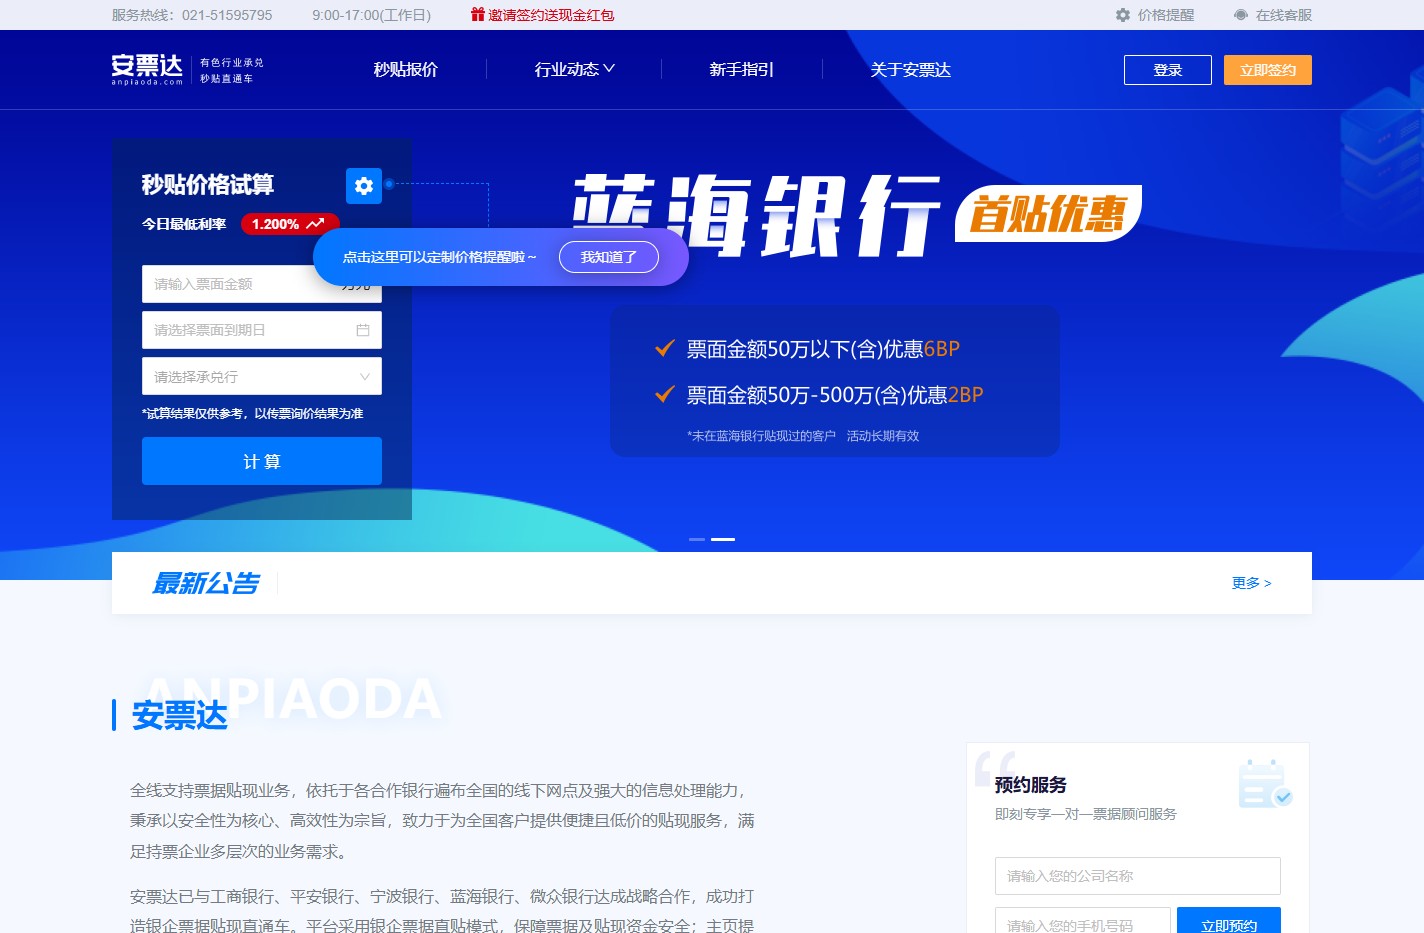Dismiss tooltip with 我知道了 button

coord(609,257)
